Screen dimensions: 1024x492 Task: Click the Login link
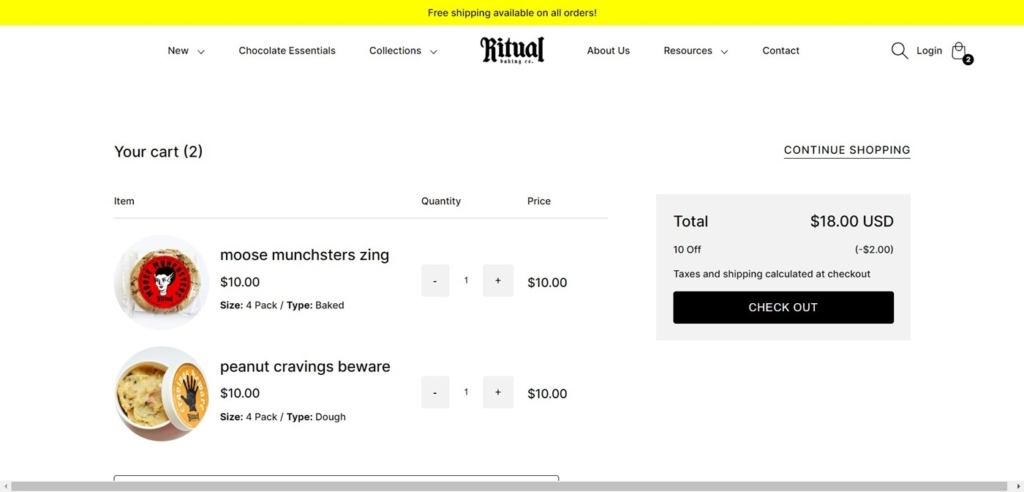pyautogui.click(x=929, y=51)
